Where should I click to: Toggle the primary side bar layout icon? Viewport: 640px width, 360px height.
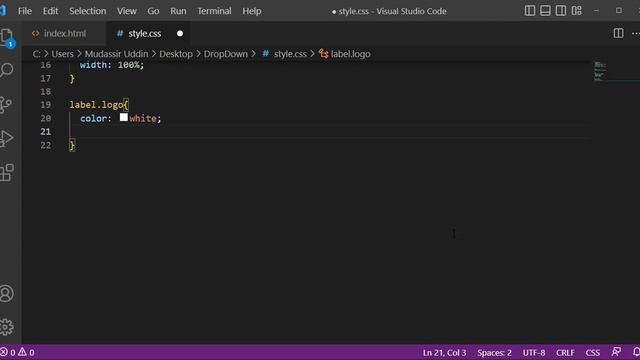530,11
